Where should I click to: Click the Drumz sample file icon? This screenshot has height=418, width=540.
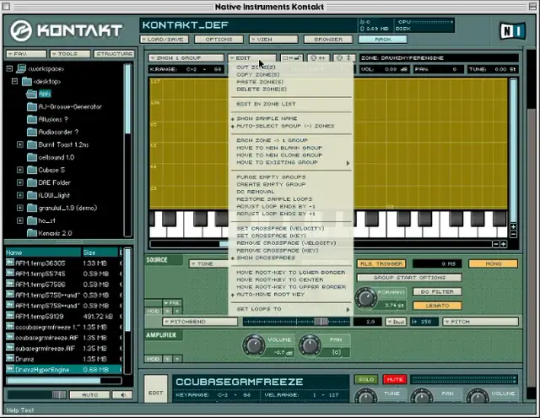(10, 358)
